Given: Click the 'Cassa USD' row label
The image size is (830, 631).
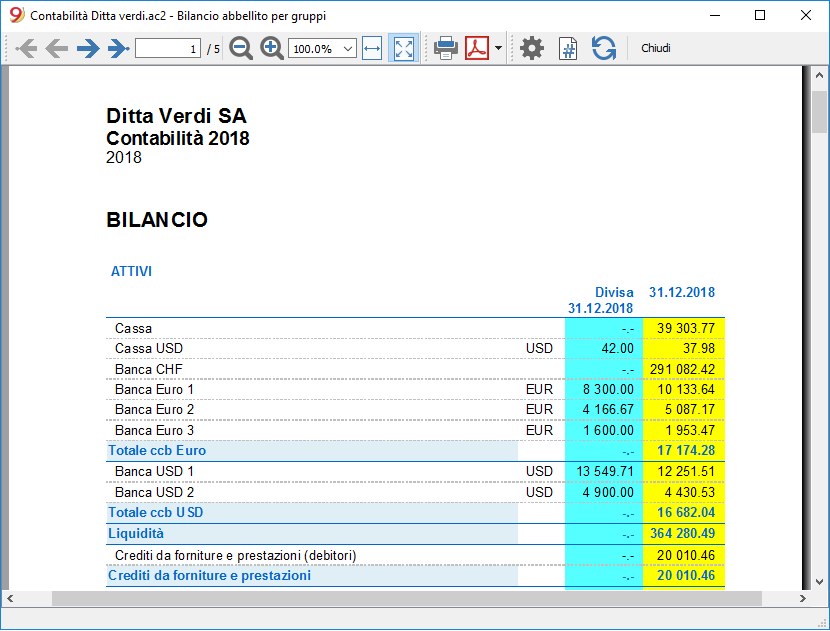Looking at the screenshot, I should [x=149, y=348].
